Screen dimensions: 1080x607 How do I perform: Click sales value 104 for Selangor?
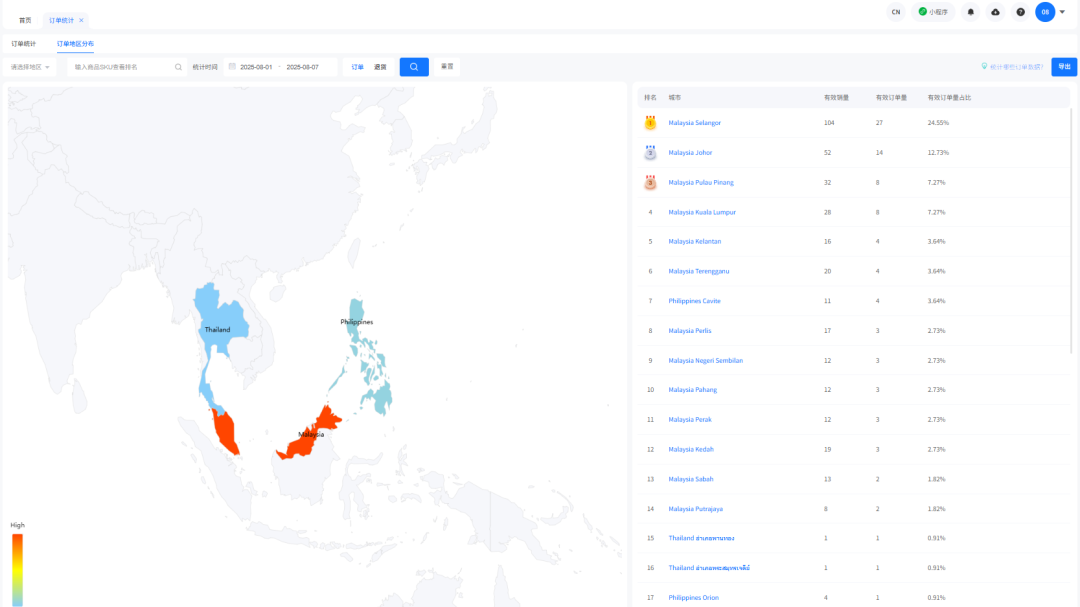click(x=829, y=123)
